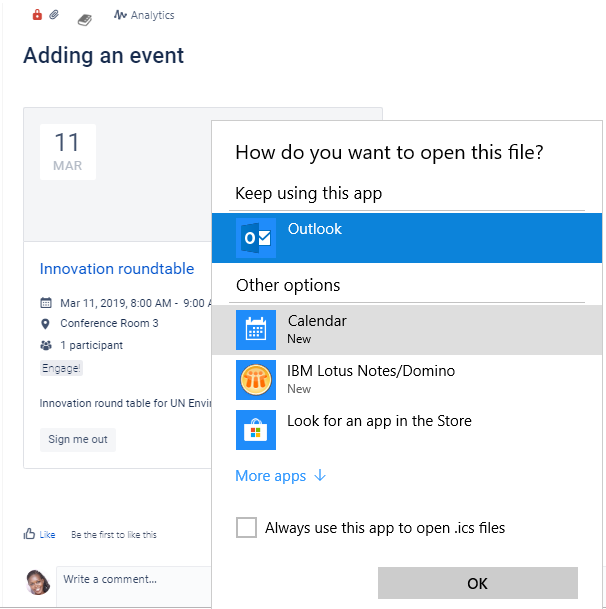
Task: Choose the Calendar app icon
Action: point(256,330)
